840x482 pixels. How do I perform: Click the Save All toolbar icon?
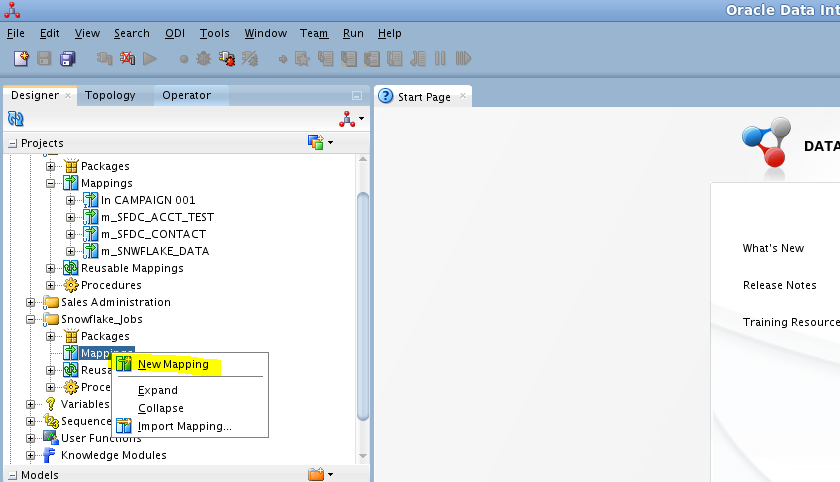pos(68,58)
